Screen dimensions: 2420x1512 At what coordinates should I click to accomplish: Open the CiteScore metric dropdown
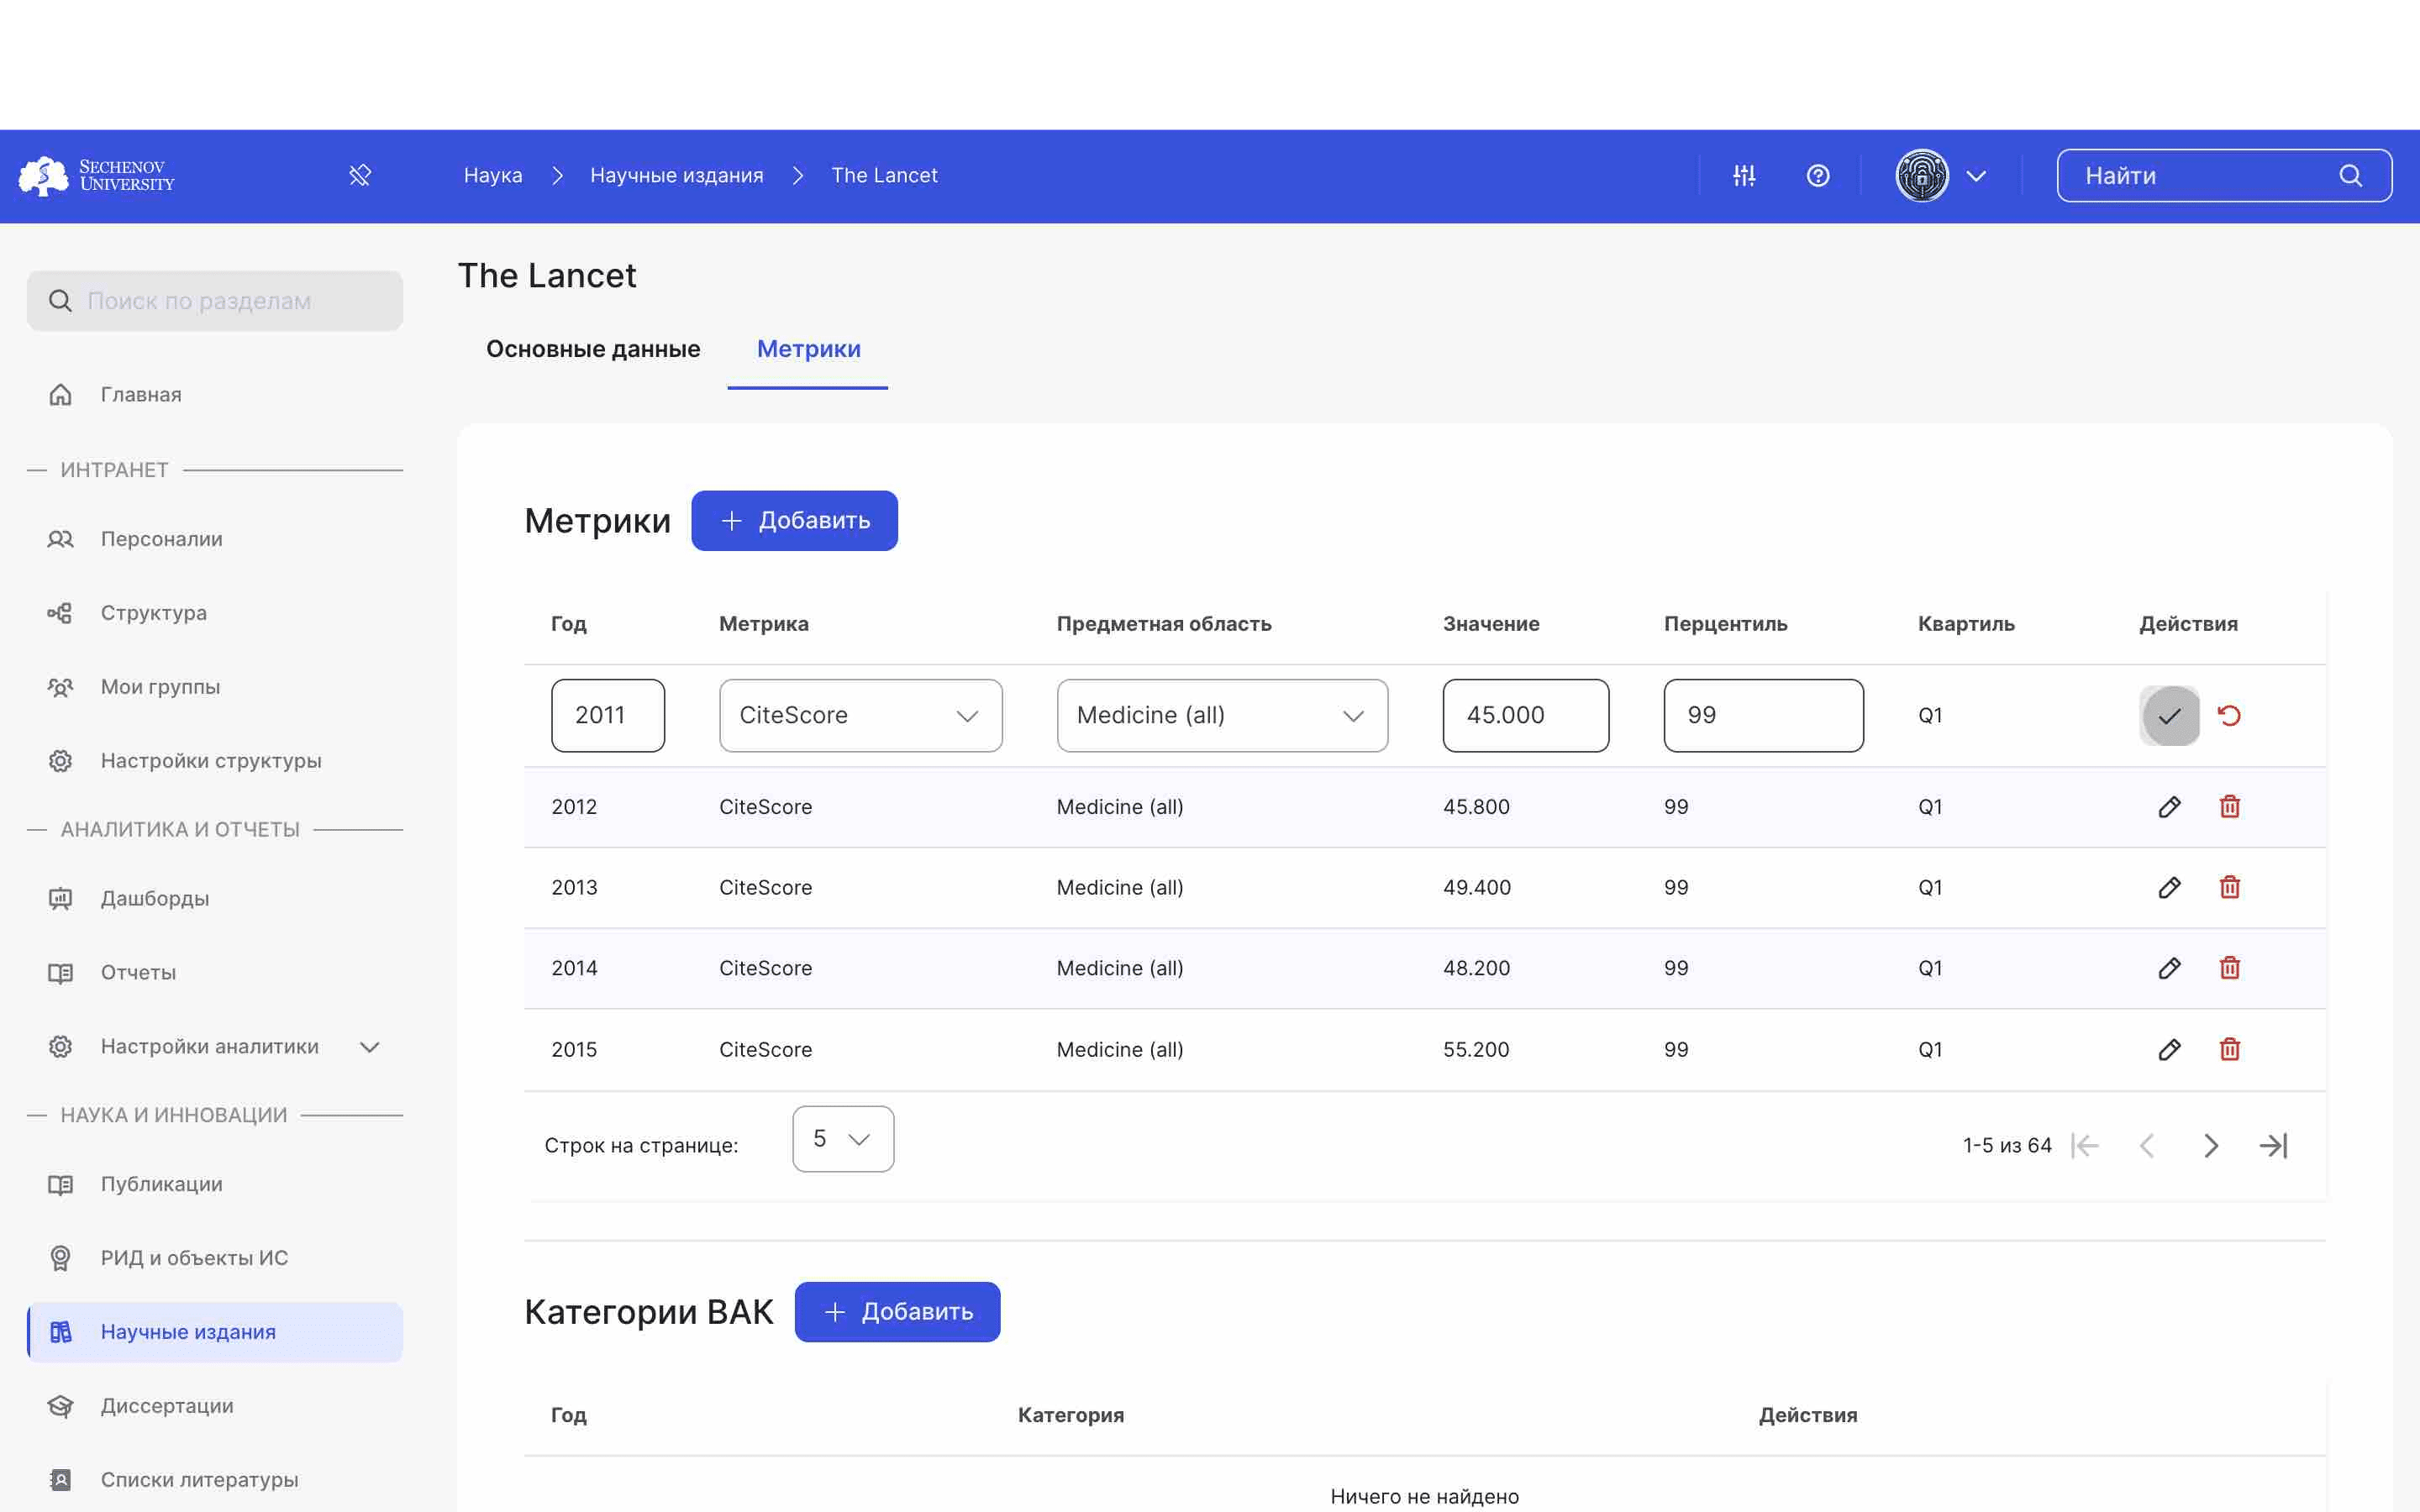point(861,716)
